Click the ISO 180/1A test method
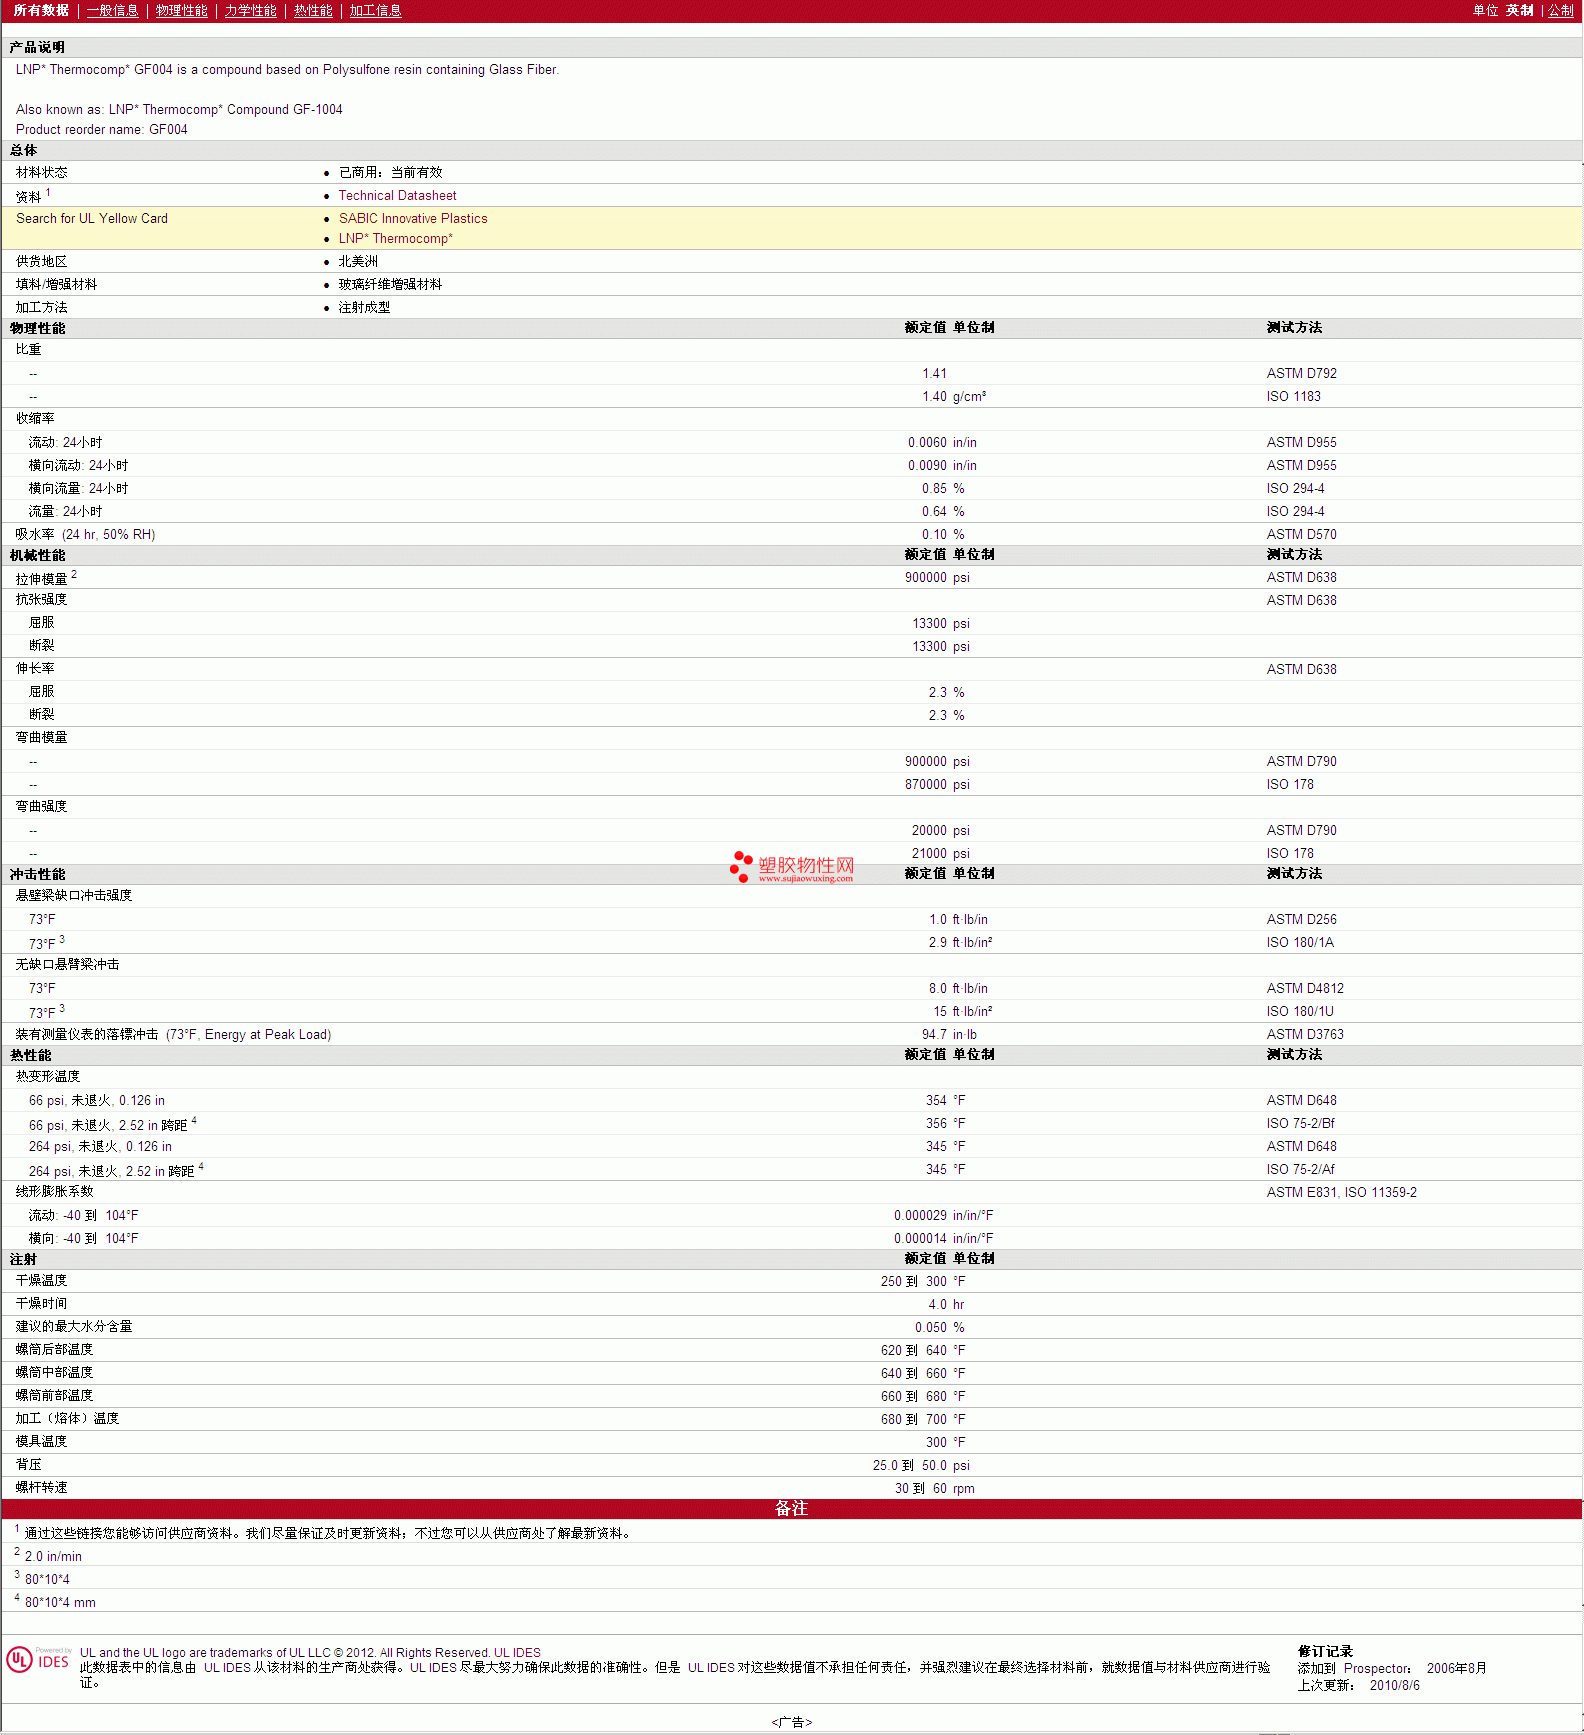Screen dimensions: 1584x1735 [1300, 943]
